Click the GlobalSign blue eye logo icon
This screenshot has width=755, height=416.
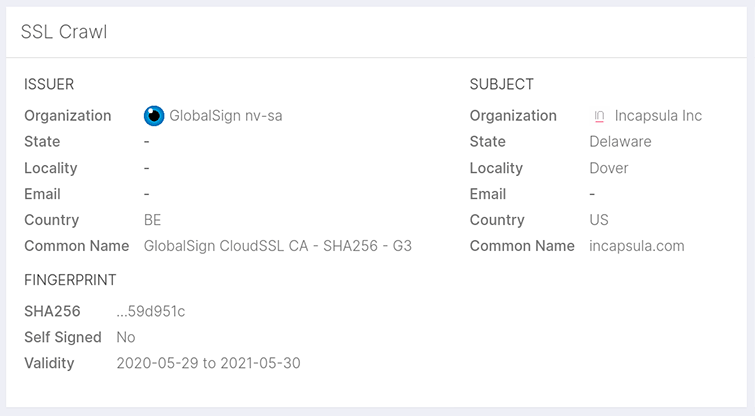tap(154, 116)
